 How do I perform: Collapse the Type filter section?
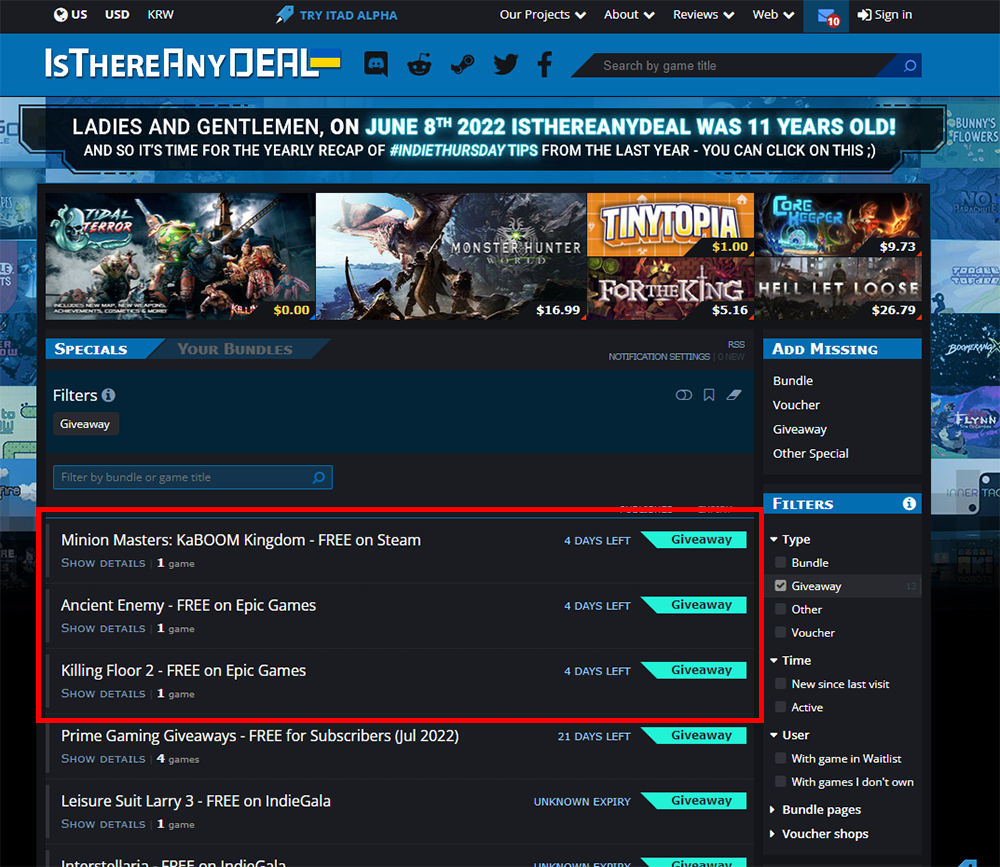coord(790,539)
